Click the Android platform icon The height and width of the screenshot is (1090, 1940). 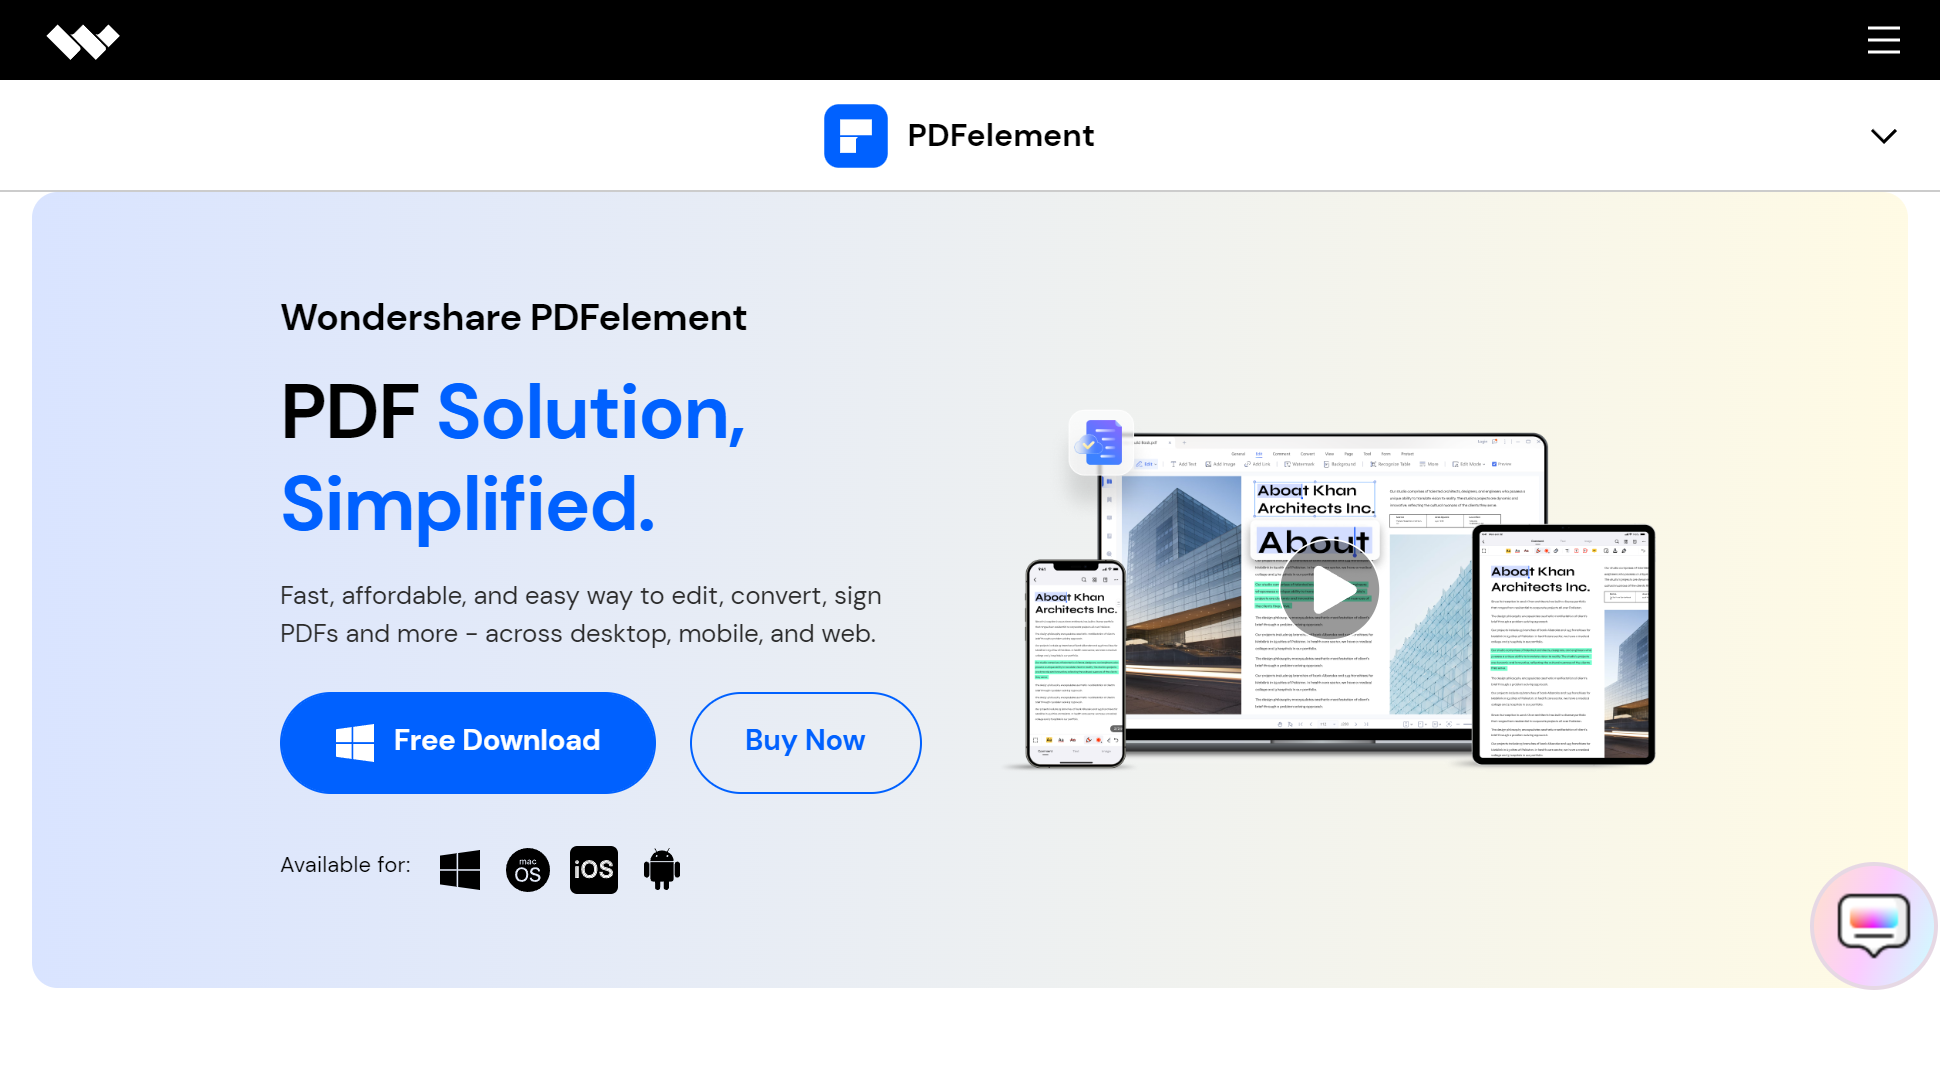pos(661,869)
